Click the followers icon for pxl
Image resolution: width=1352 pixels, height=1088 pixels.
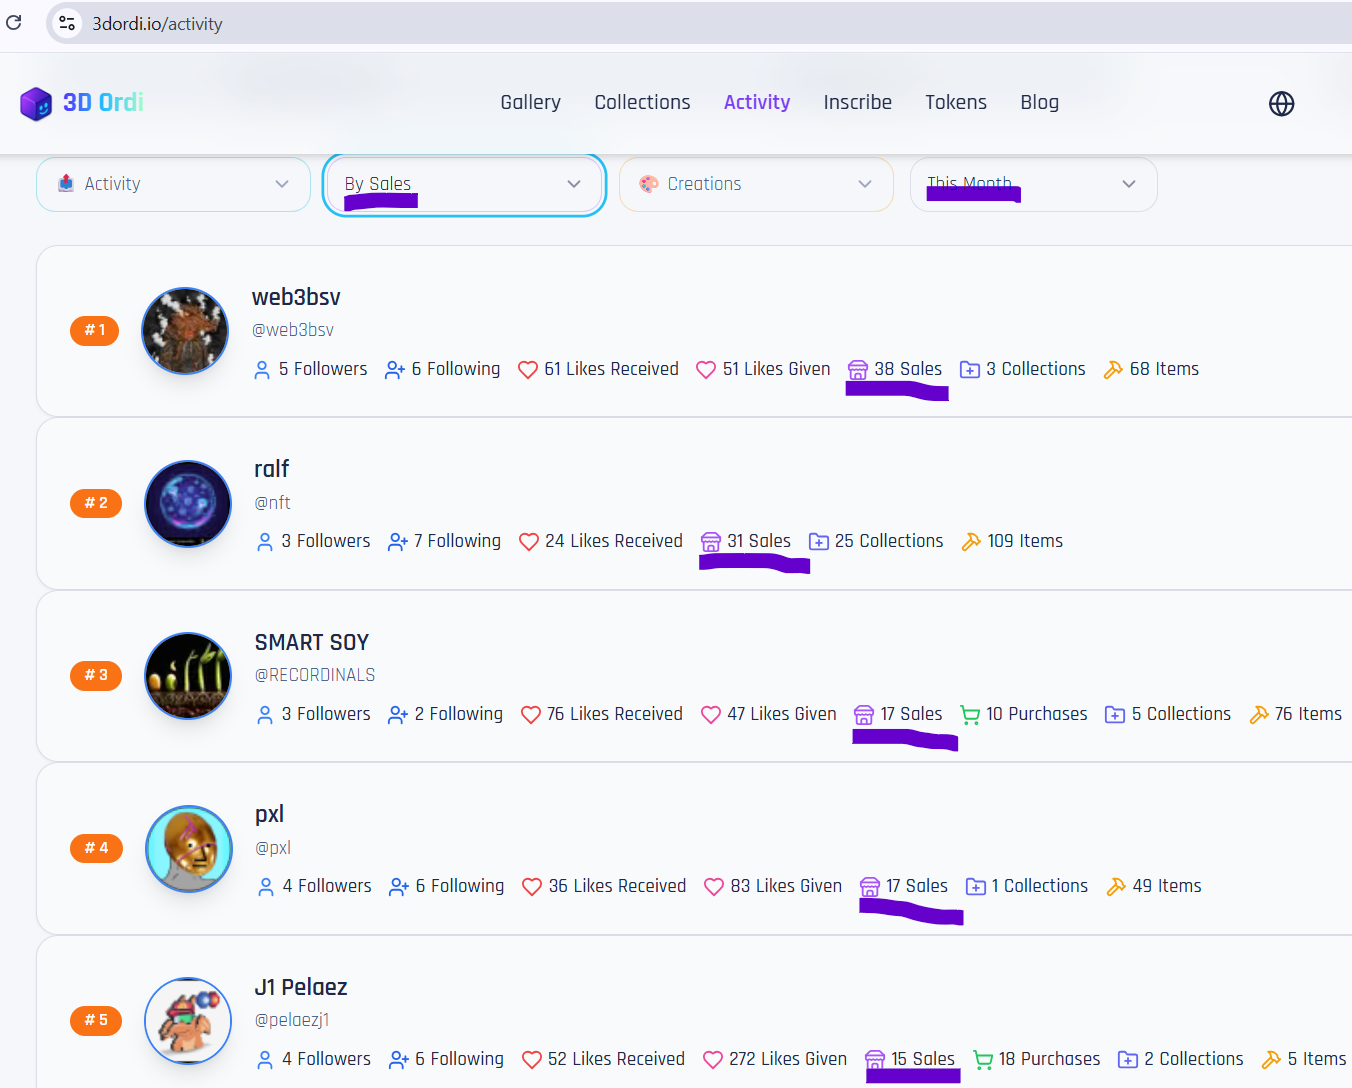(266, 887)
